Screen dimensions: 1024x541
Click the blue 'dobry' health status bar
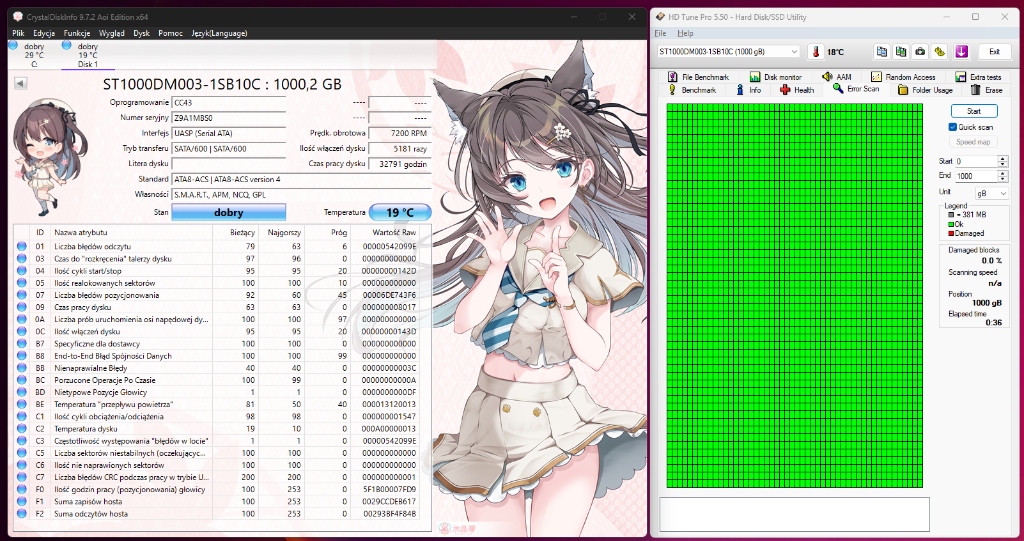(x=229, y=212)
